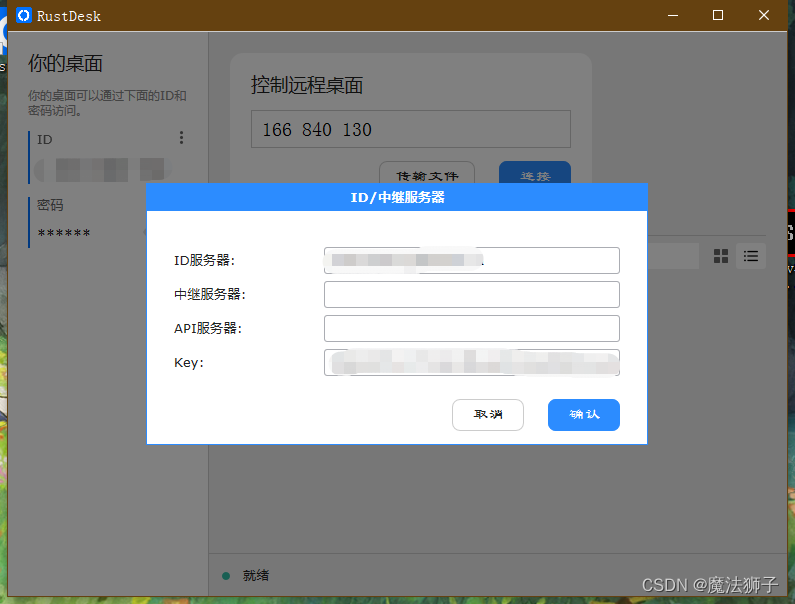Click the 传输文件 transfer file button
Viewport: 795px width, 604px height.
(427, 173)
